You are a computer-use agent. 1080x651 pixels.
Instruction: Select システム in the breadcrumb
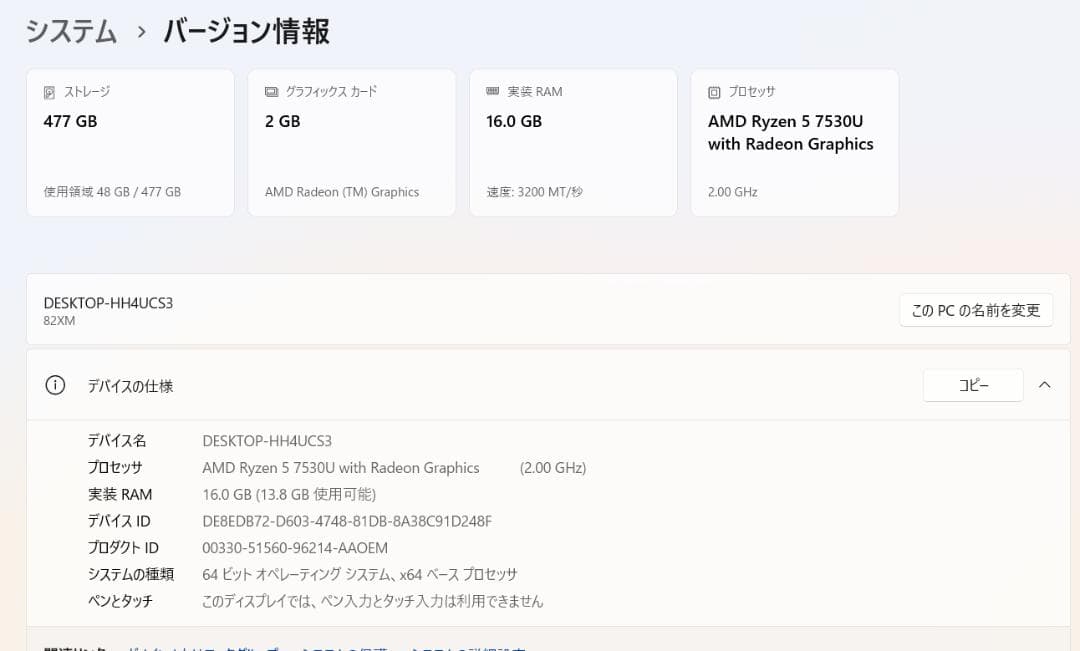click(x=70, y=31)
